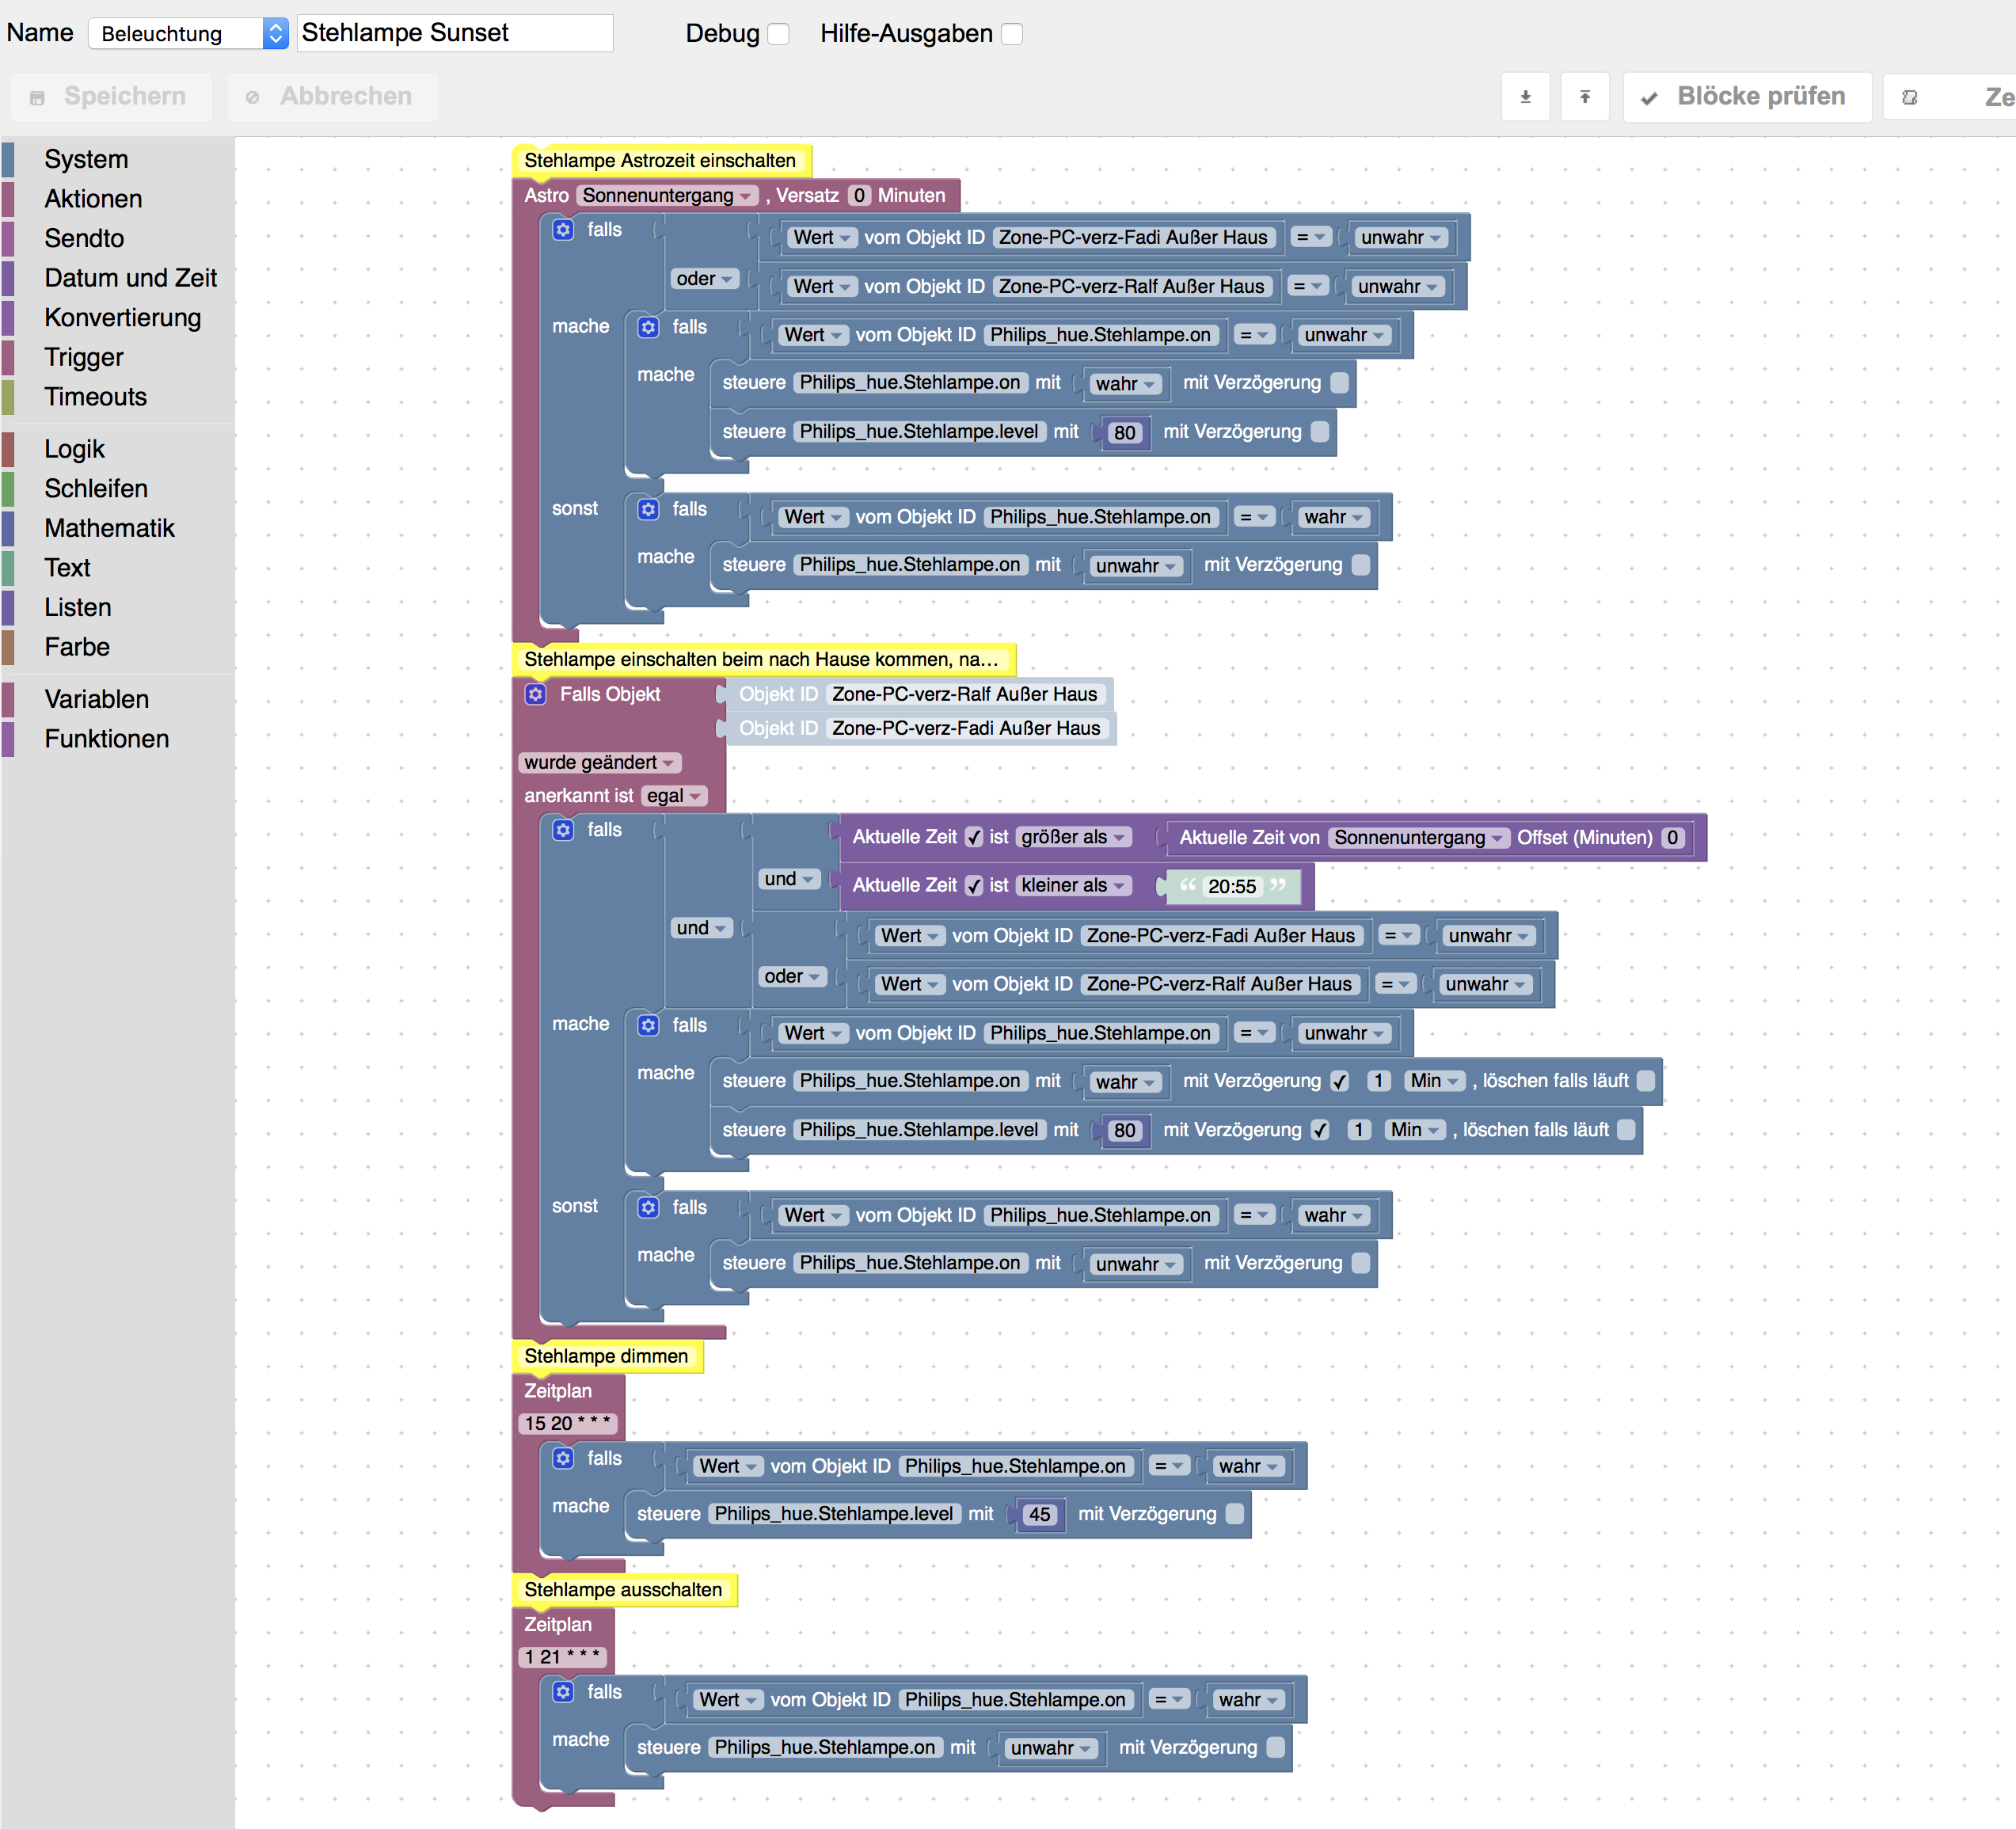Click the level value 45 field

(1040, 1515)
